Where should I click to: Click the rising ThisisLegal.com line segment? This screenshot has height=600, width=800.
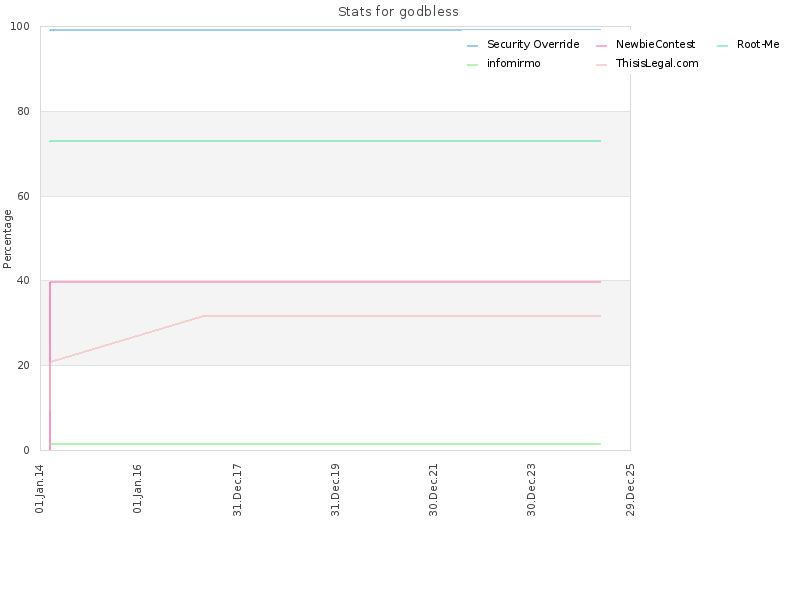click(126, 339)
